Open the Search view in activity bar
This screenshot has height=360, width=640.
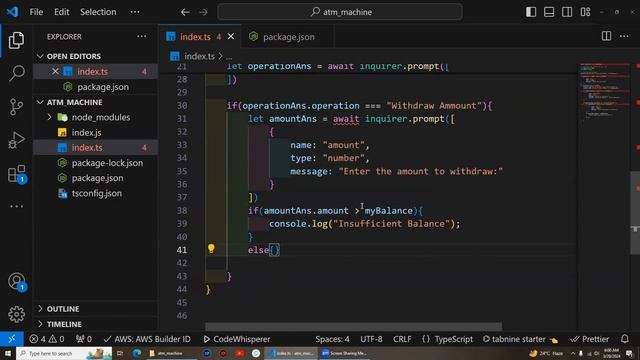click(x=16, y=73)
